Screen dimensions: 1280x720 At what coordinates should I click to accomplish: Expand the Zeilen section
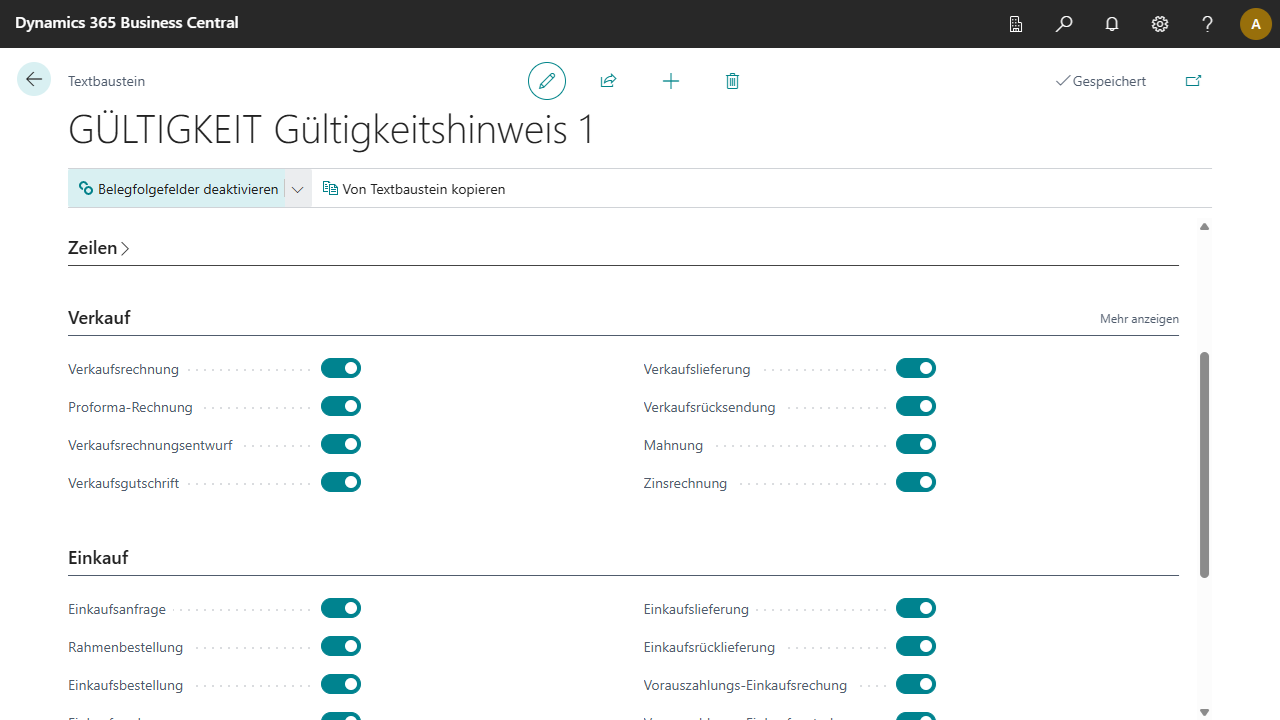[99, 248]
